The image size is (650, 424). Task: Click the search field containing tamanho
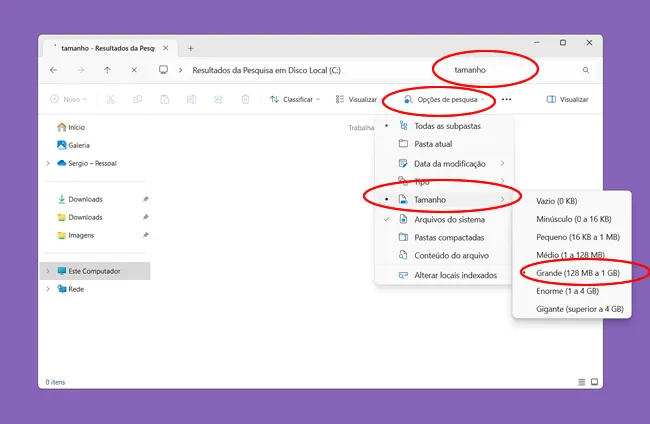click(500, 70)
